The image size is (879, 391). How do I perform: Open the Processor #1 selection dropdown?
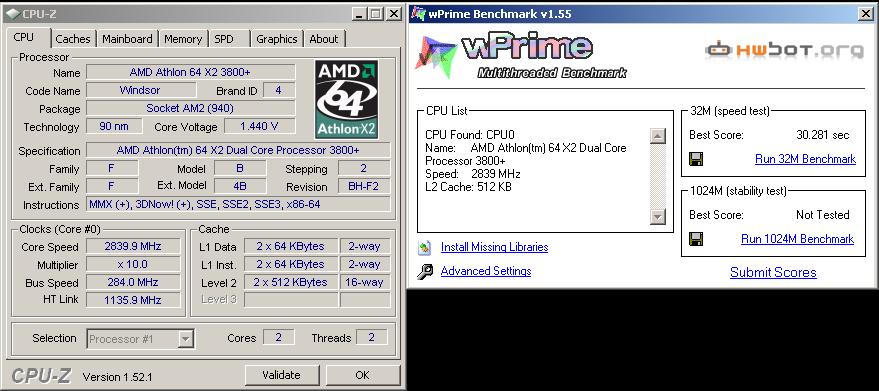[186, 339]
